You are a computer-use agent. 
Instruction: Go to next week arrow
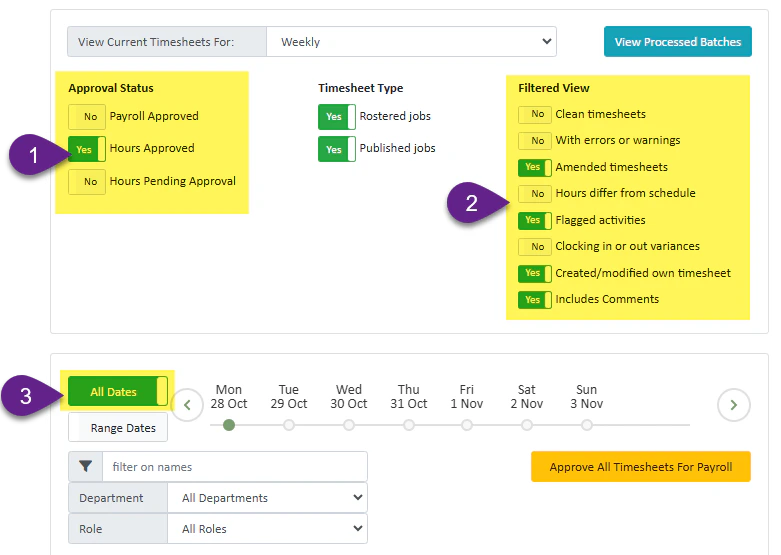(734, 405)
